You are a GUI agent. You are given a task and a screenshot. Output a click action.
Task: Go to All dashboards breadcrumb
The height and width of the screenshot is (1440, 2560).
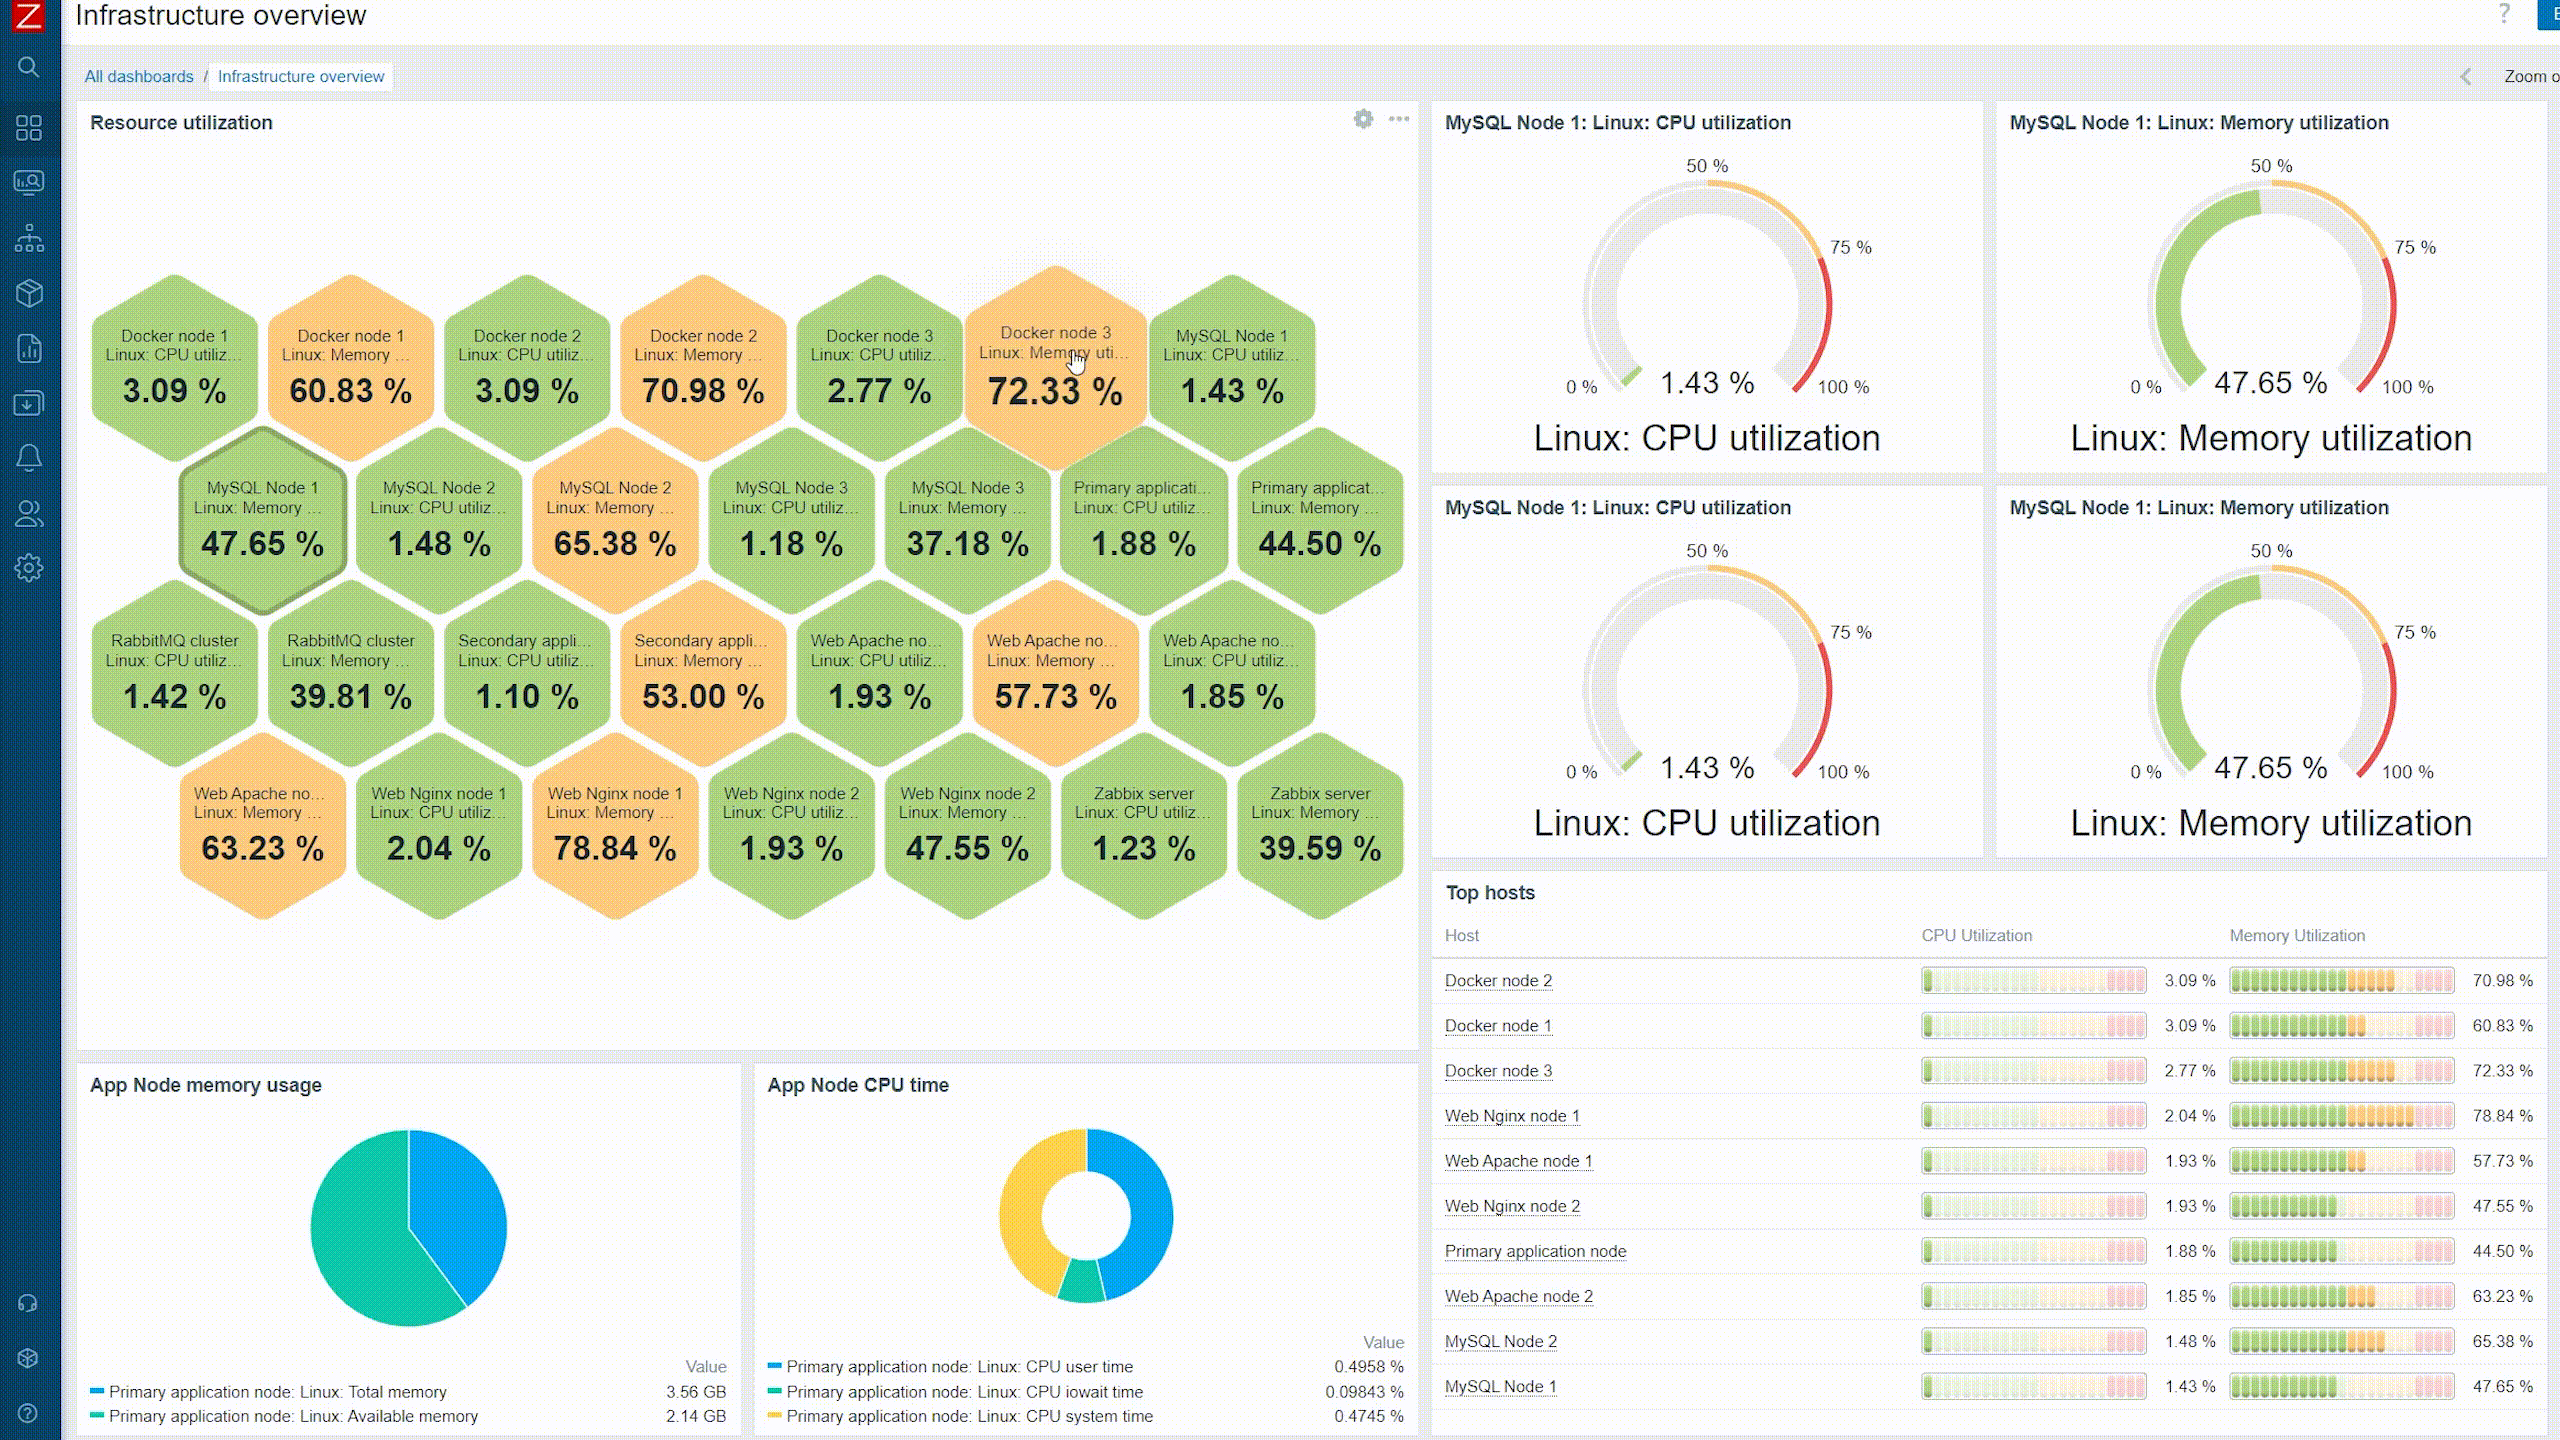click(x=139, y=76)
